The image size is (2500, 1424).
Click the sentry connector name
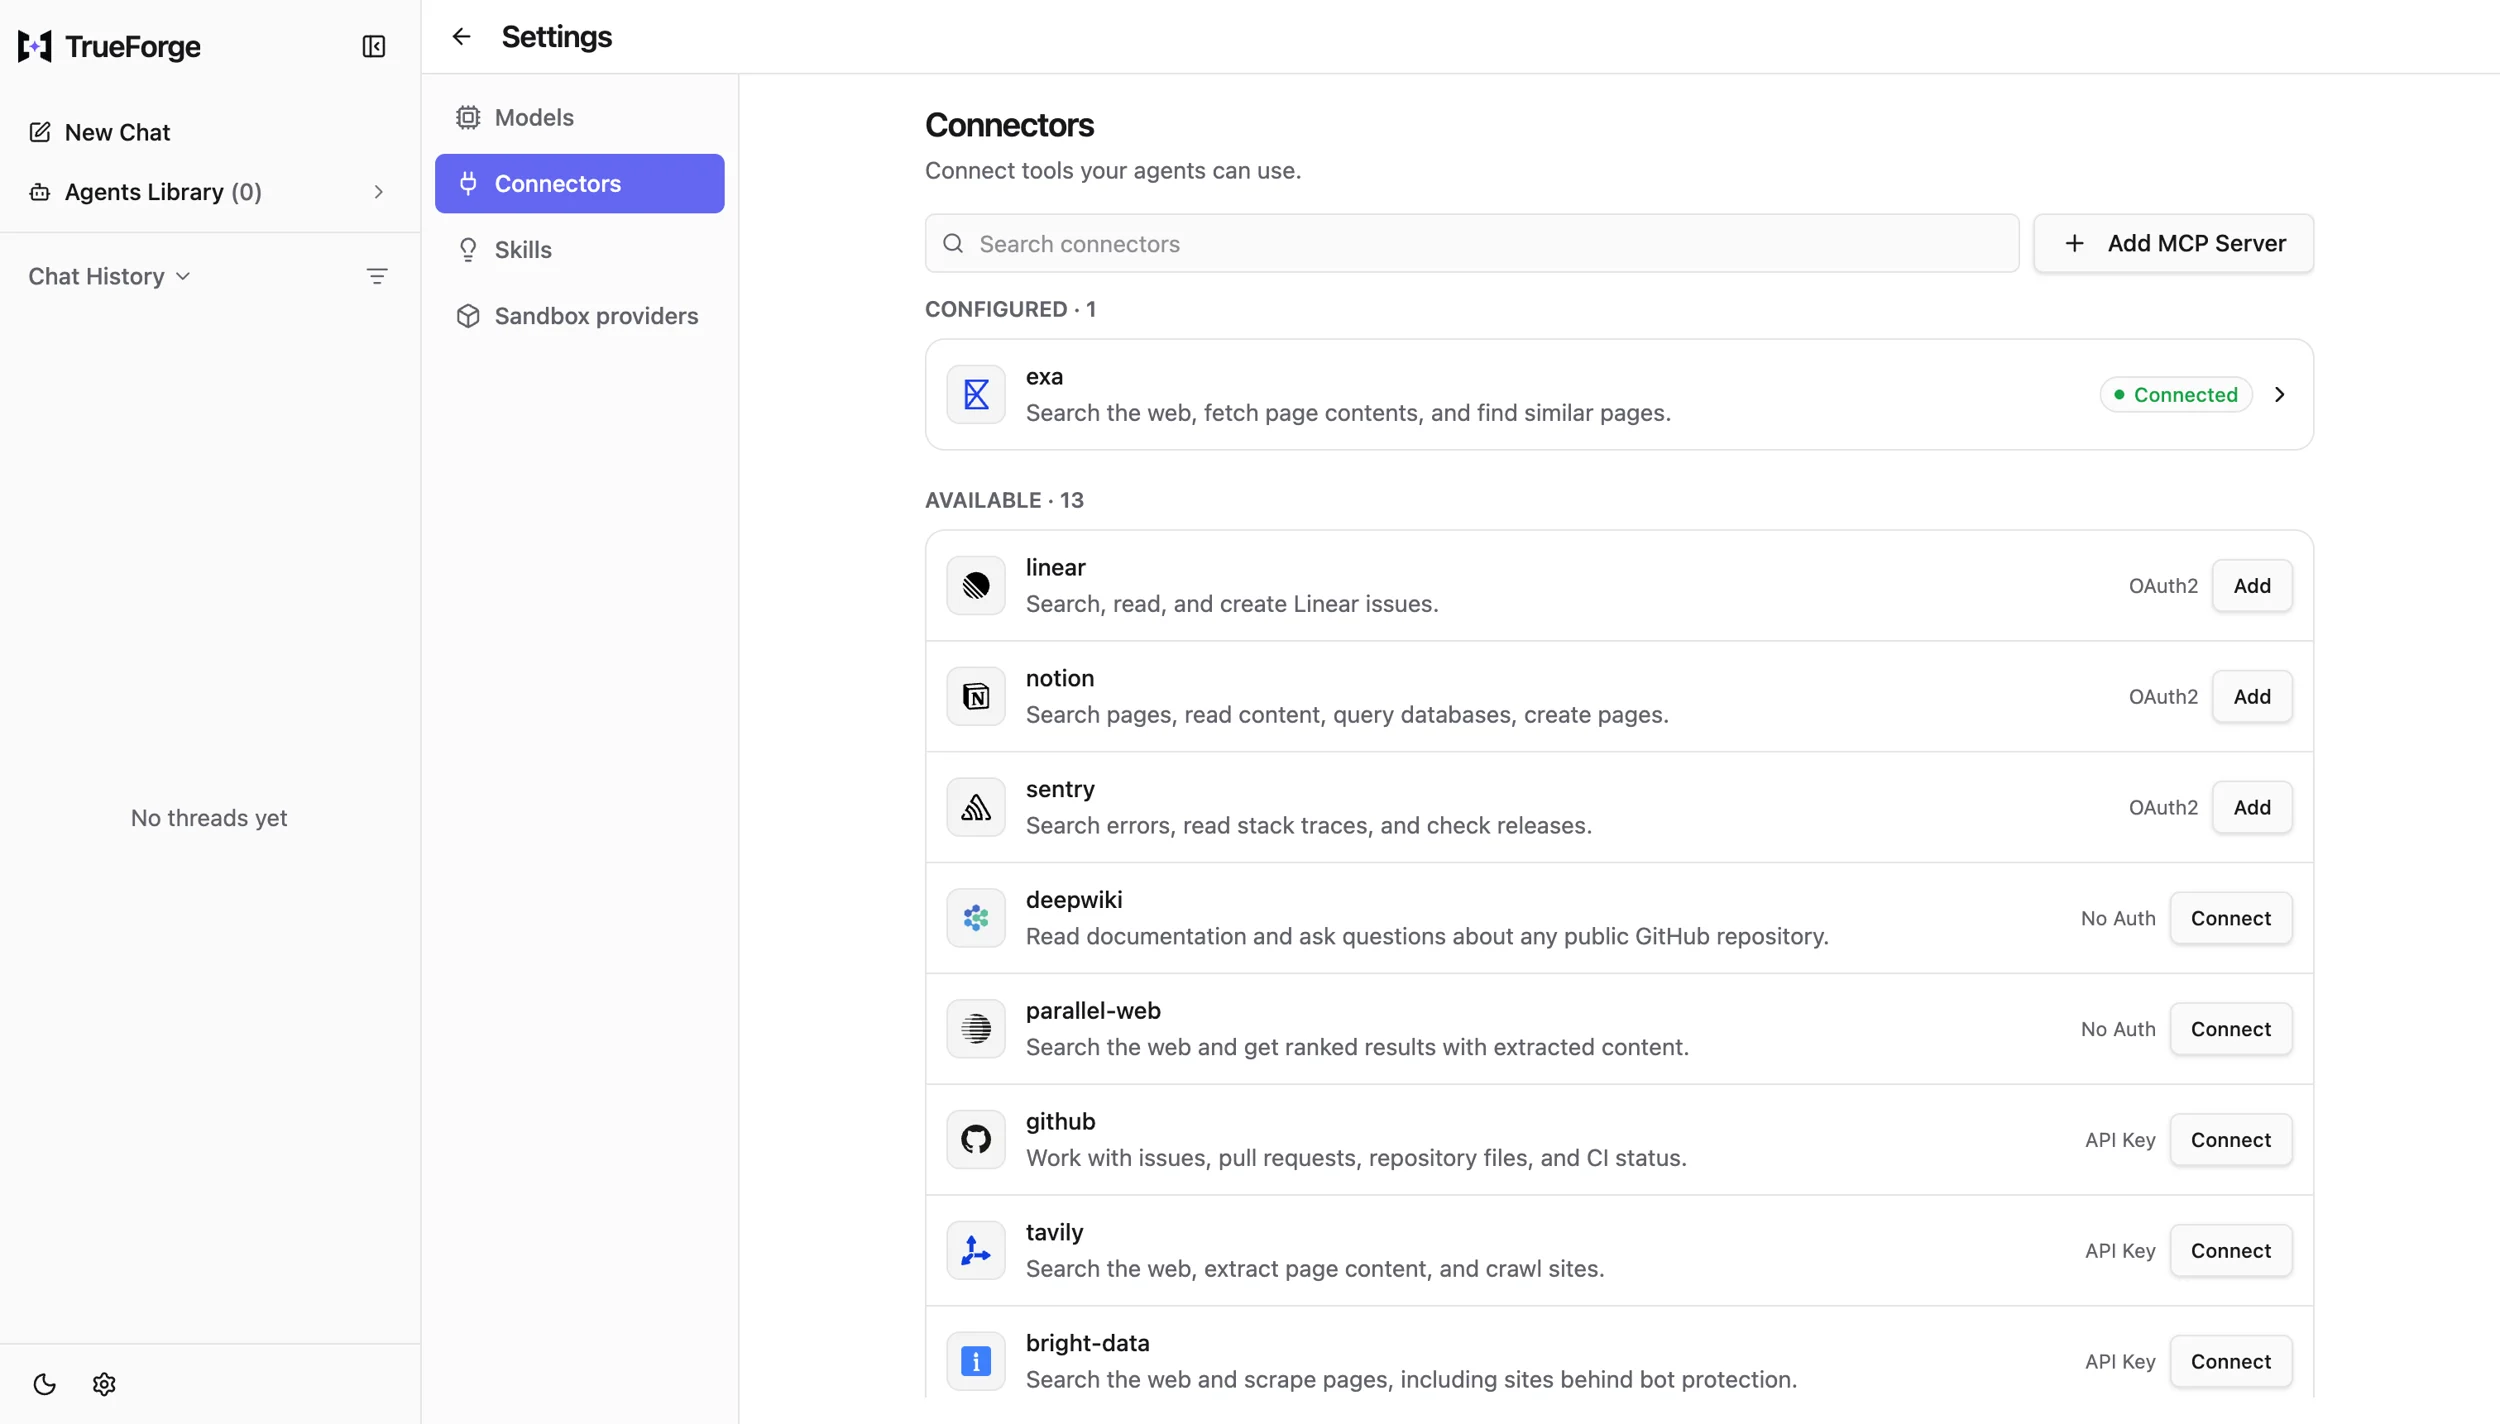coord(1060,789)
